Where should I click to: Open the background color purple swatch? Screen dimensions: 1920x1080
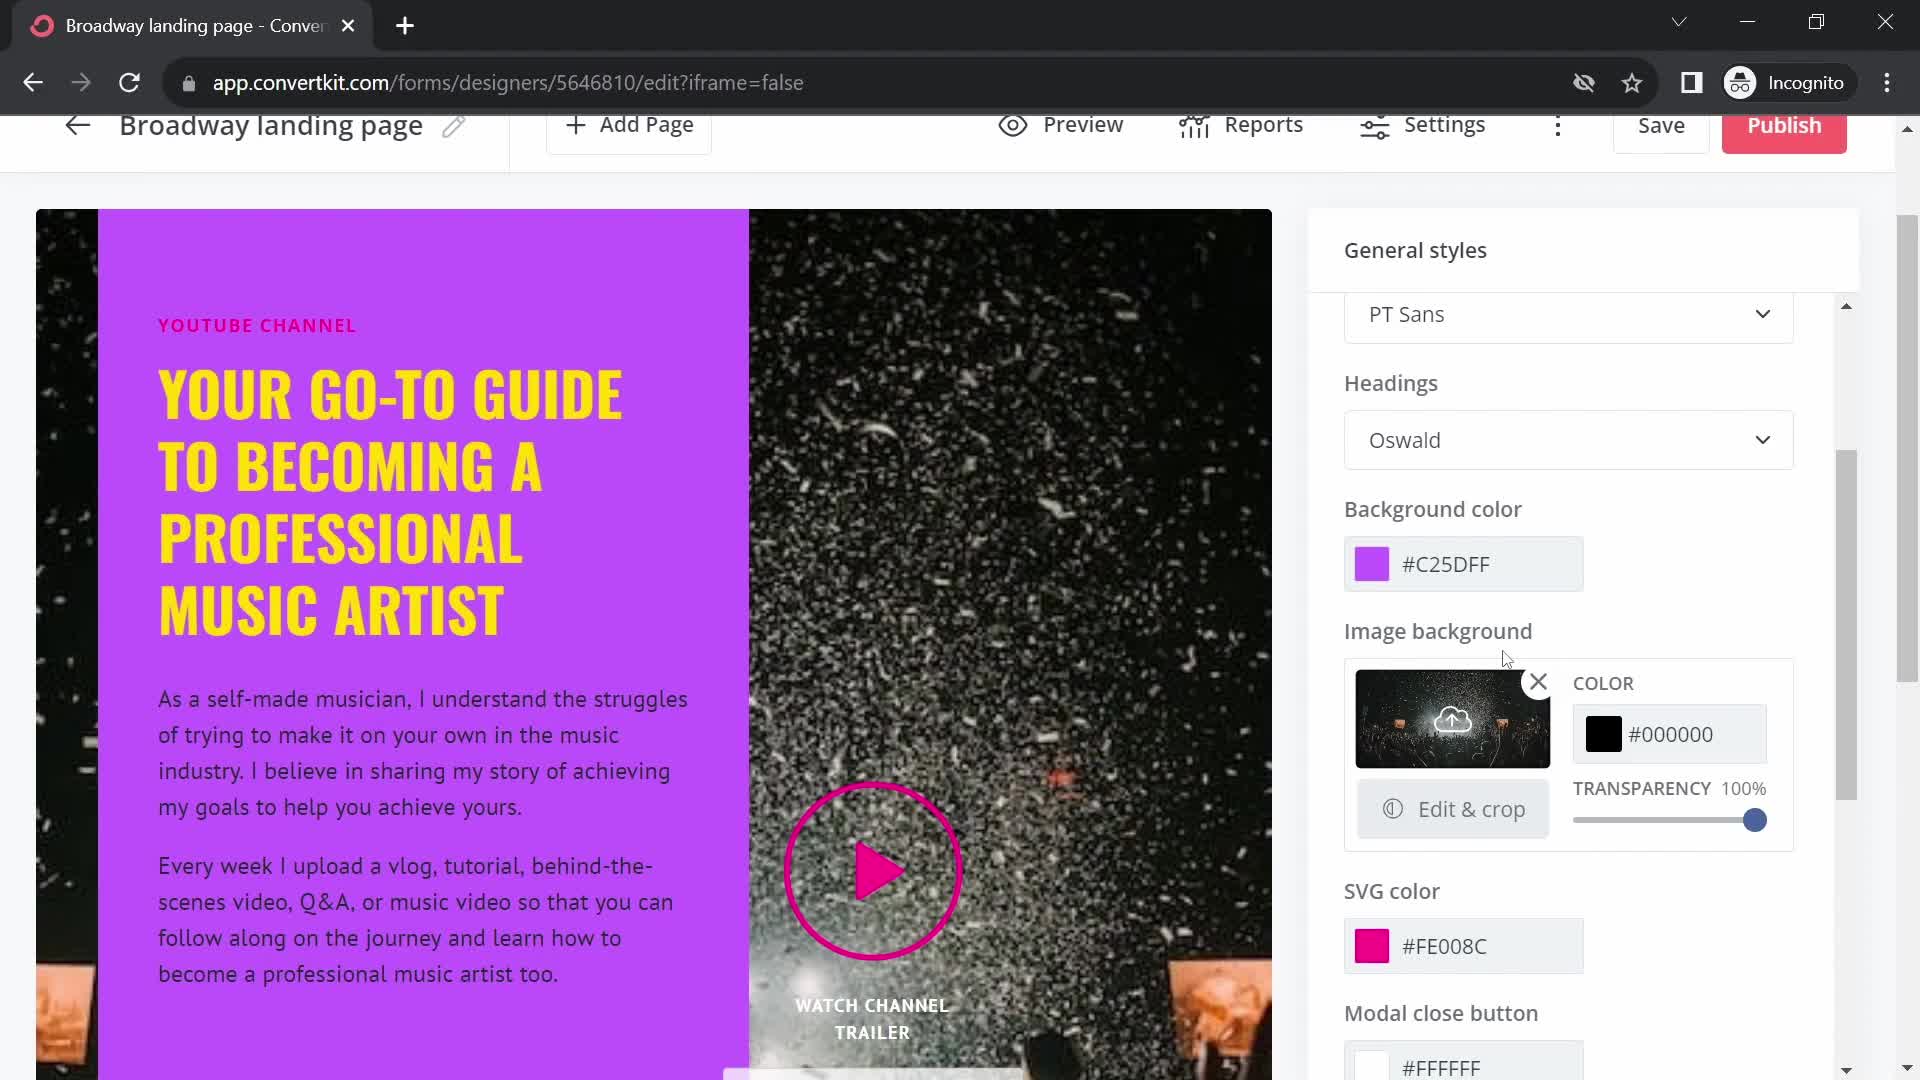tap(1371, 564)
